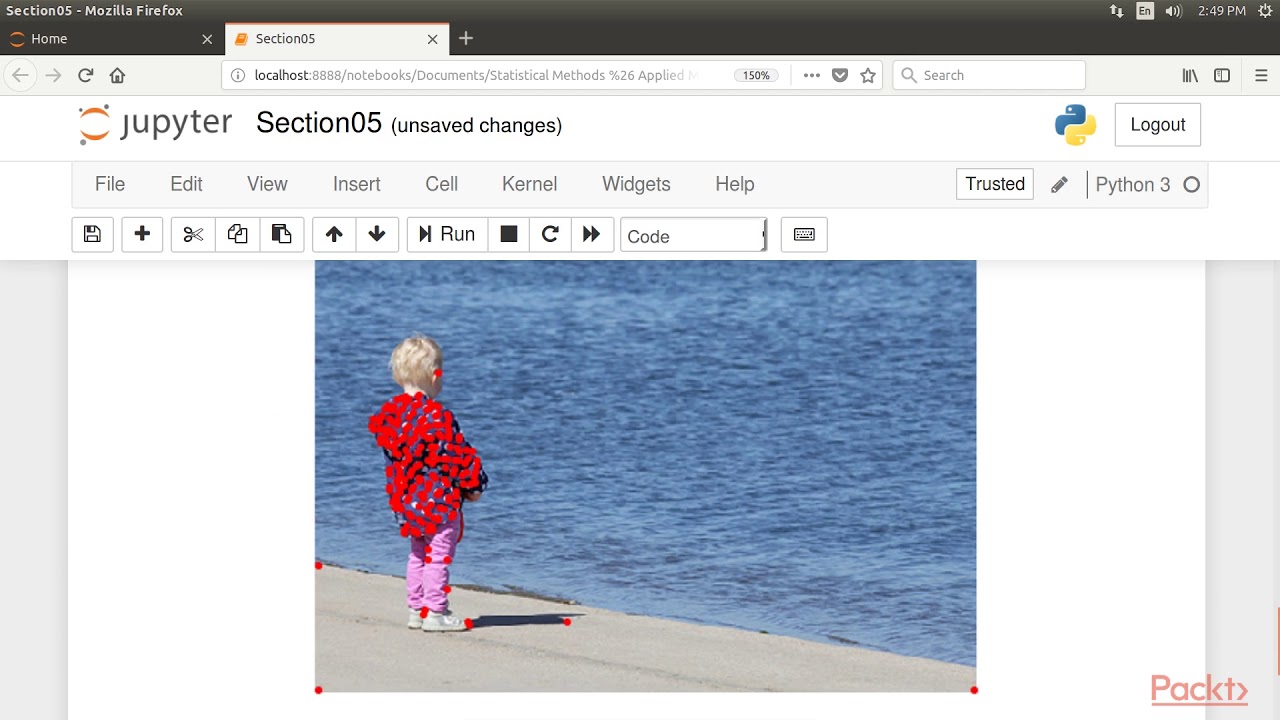Move selected cell up arrow
The height and width of the screenshot is (720, 1280).
[x=334, y=234]
